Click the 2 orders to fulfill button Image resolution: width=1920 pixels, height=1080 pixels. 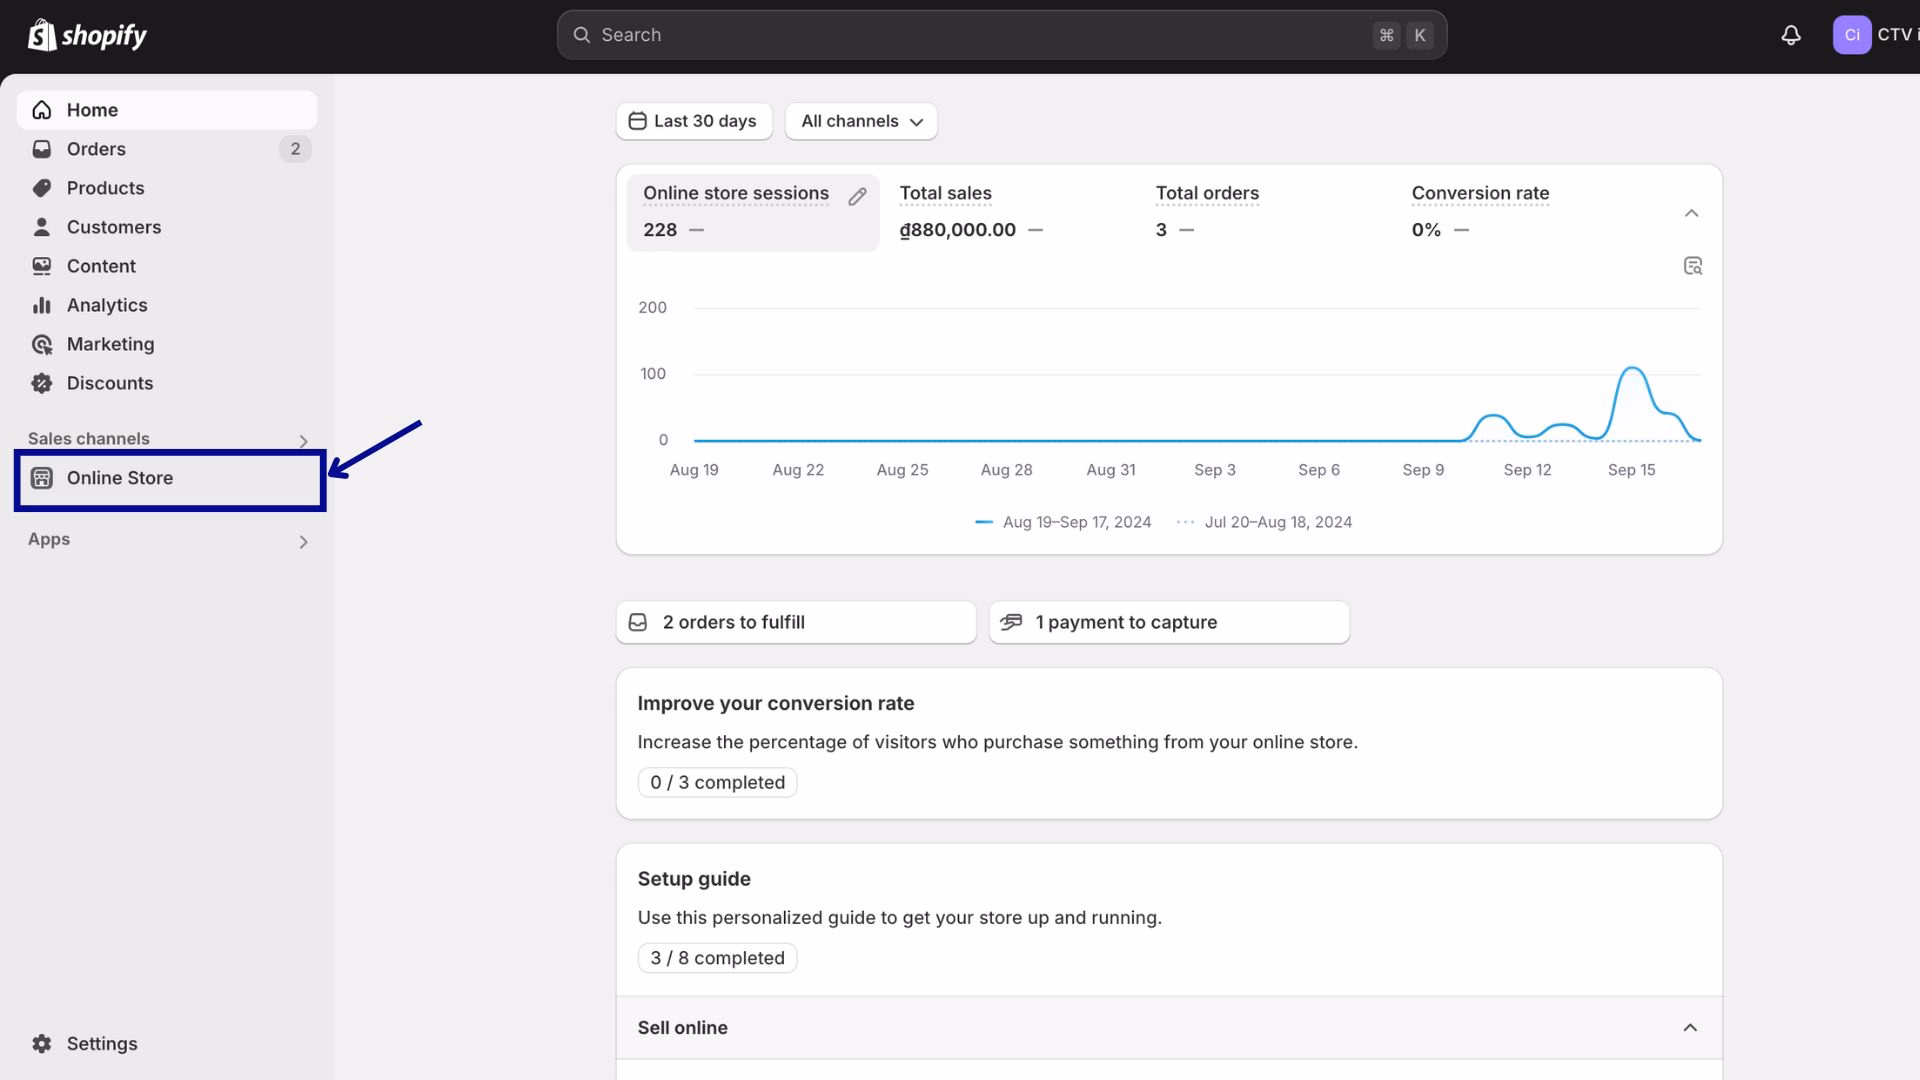click(796, 622)
